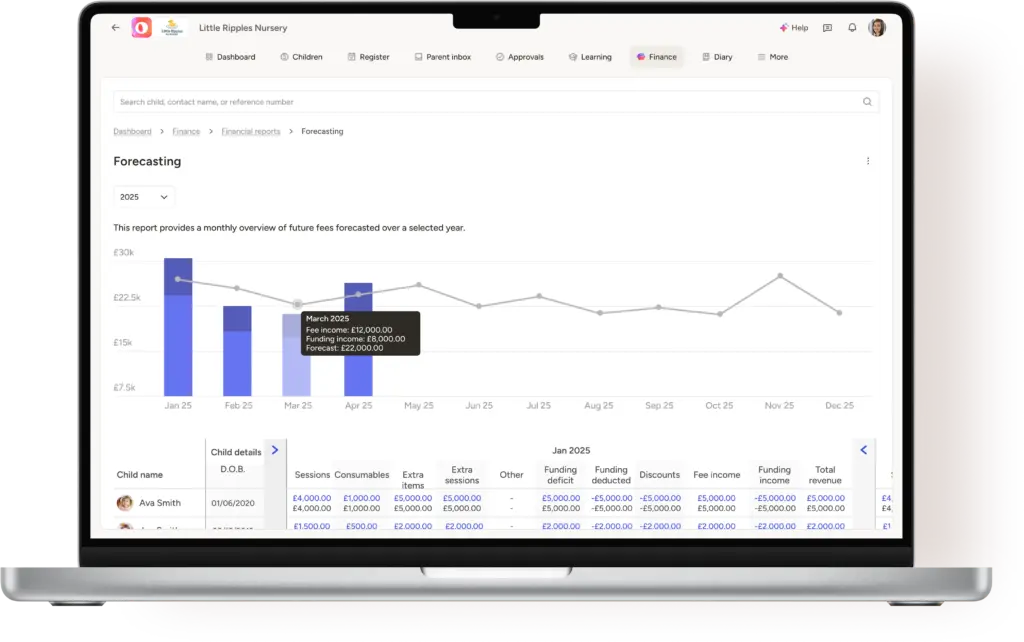Click the user profile avatar

point(877,28)
